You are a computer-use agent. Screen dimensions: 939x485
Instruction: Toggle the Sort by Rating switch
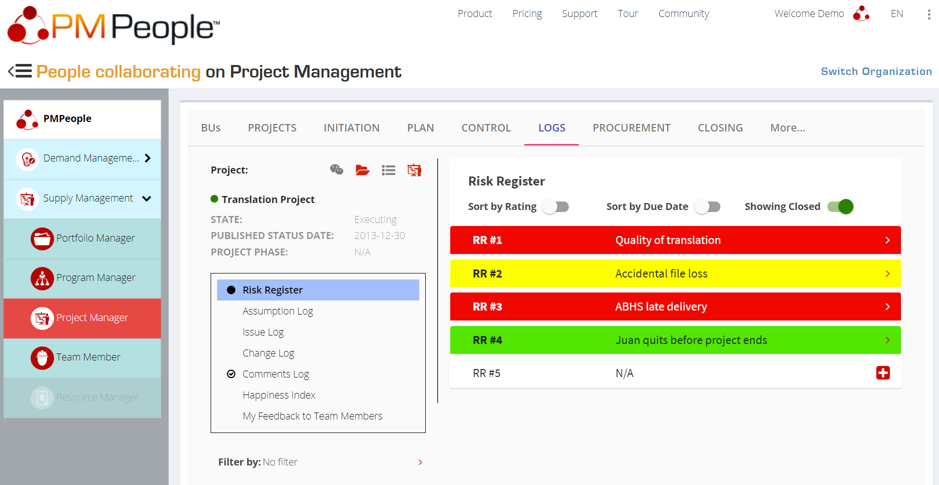coord(555,207)
